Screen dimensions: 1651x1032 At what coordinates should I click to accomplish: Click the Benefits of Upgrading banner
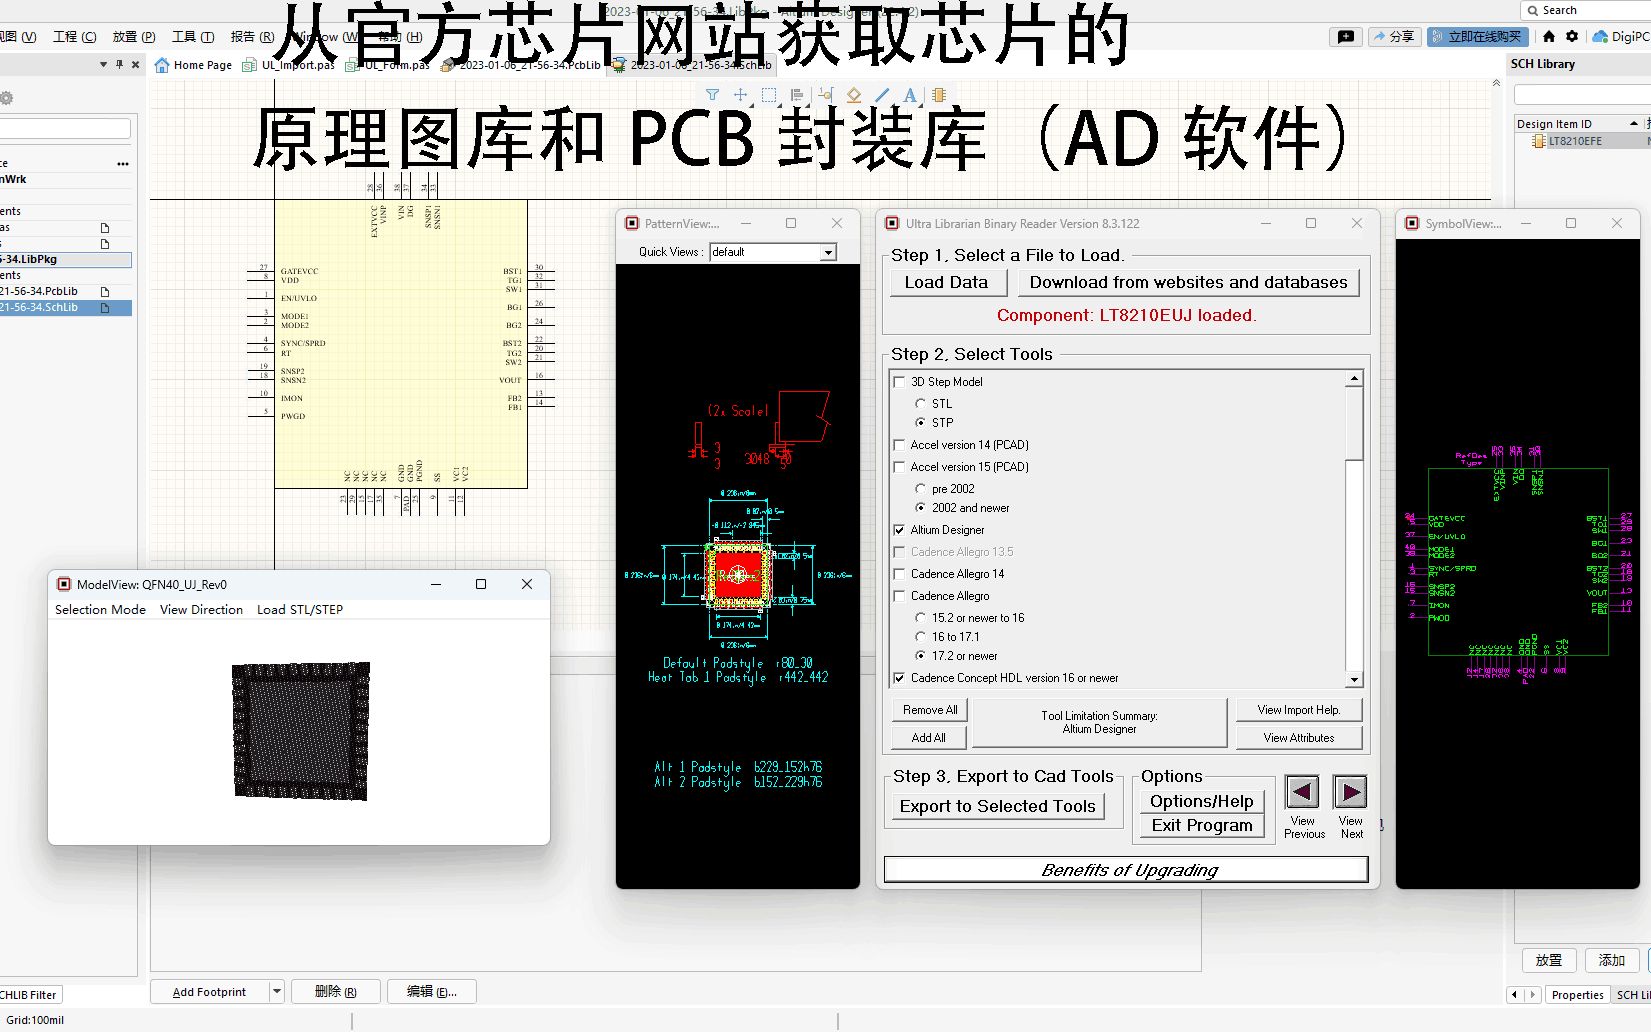point(1126,870)
